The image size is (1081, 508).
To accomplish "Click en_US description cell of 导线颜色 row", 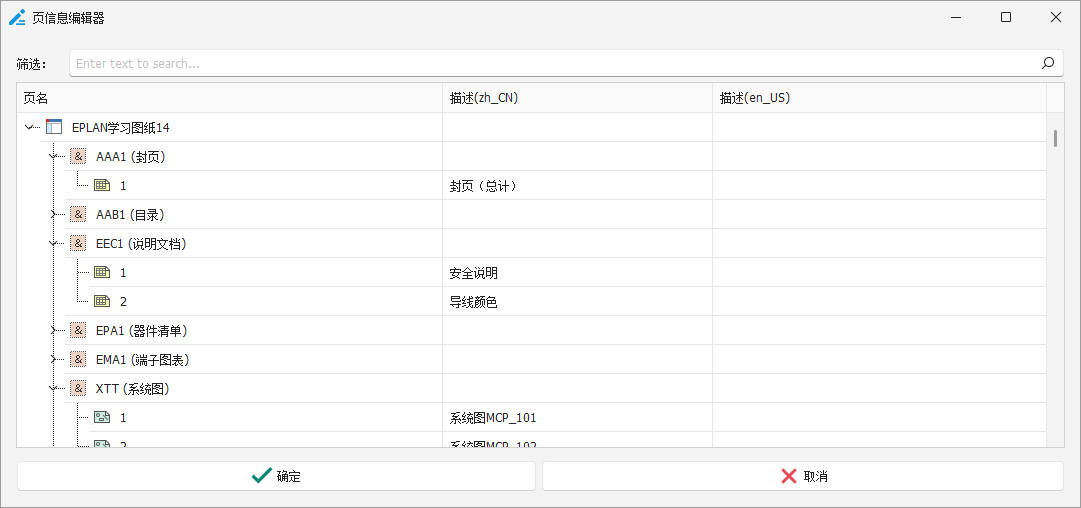I will point(879,301).
